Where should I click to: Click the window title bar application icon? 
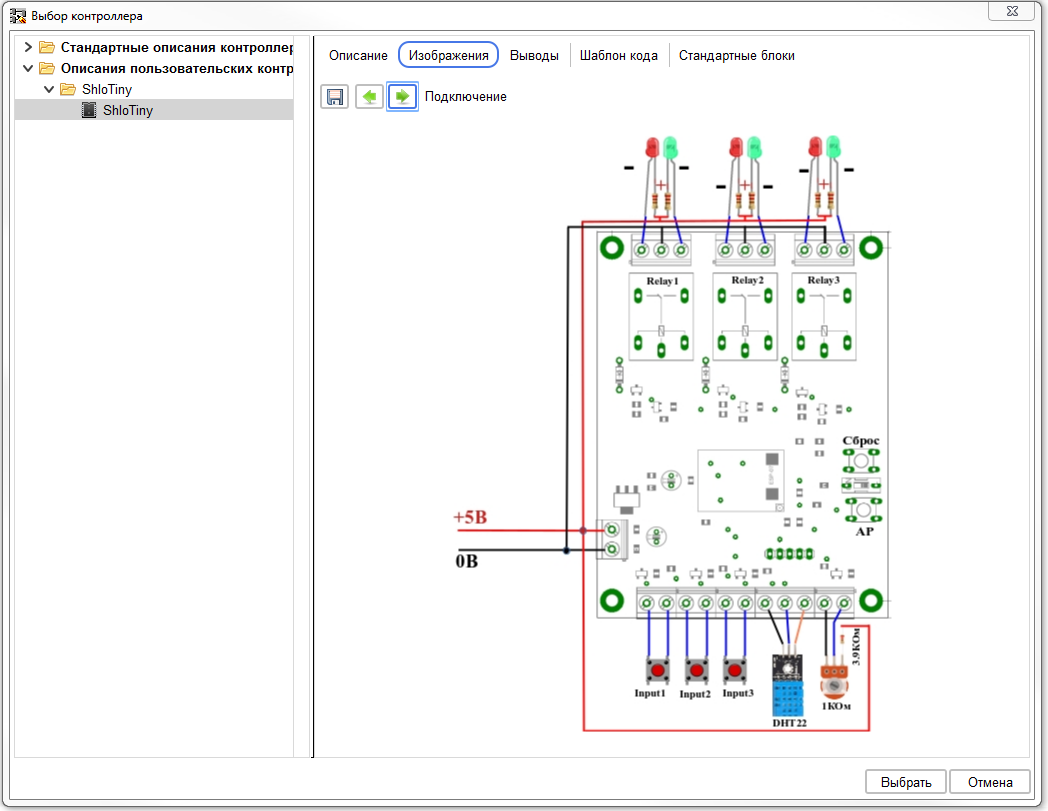[x=18, y=15]
